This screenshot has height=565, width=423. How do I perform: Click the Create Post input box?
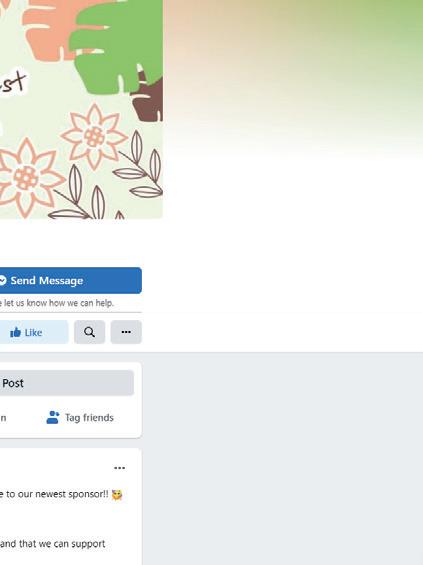pyautogui.click(x=67, y=383)
